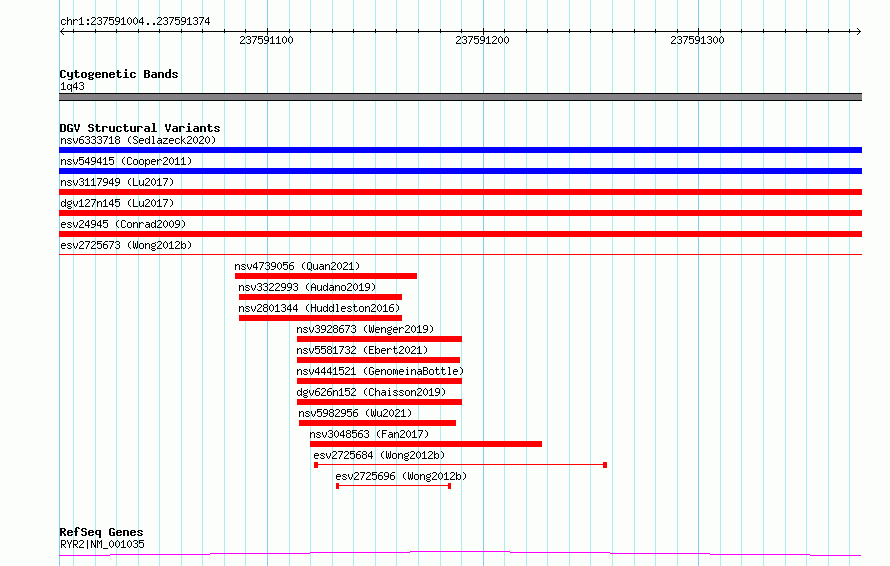890x566 pixels.
Task: Select the nsv5581732 (Ebert2021) red bar
Action: (x=378, y=360)
